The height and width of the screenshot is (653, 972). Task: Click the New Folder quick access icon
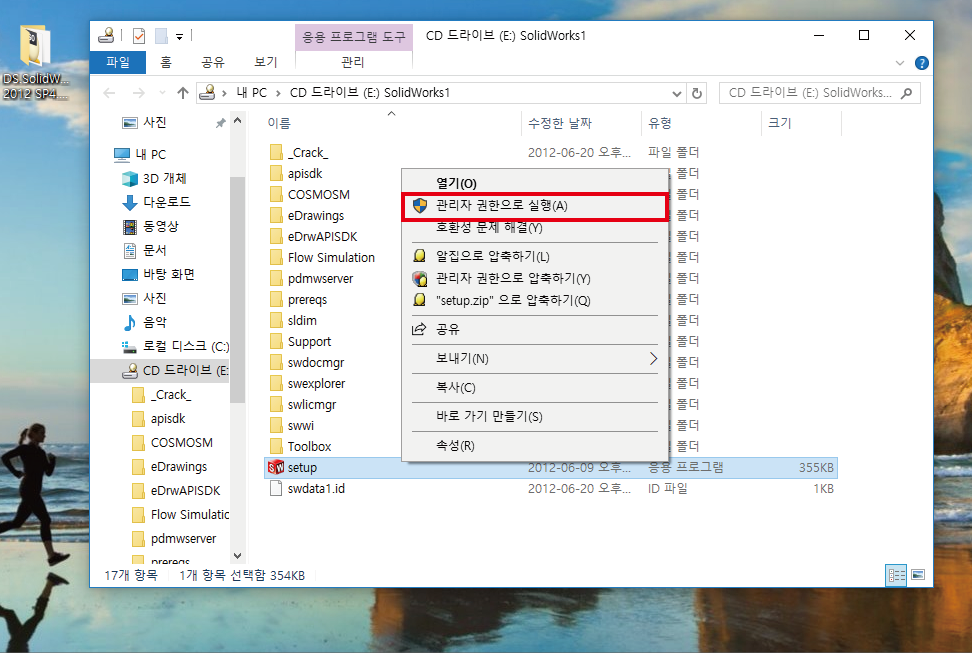click(x=161, y=36)
